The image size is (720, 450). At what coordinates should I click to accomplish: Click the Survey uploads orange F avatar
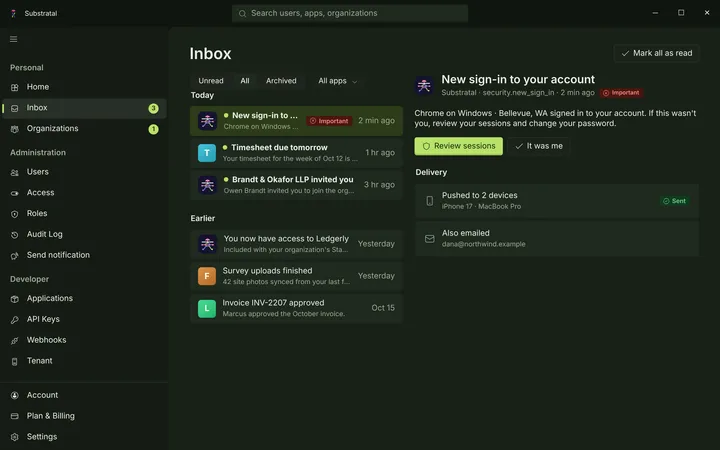click(207, 276)
